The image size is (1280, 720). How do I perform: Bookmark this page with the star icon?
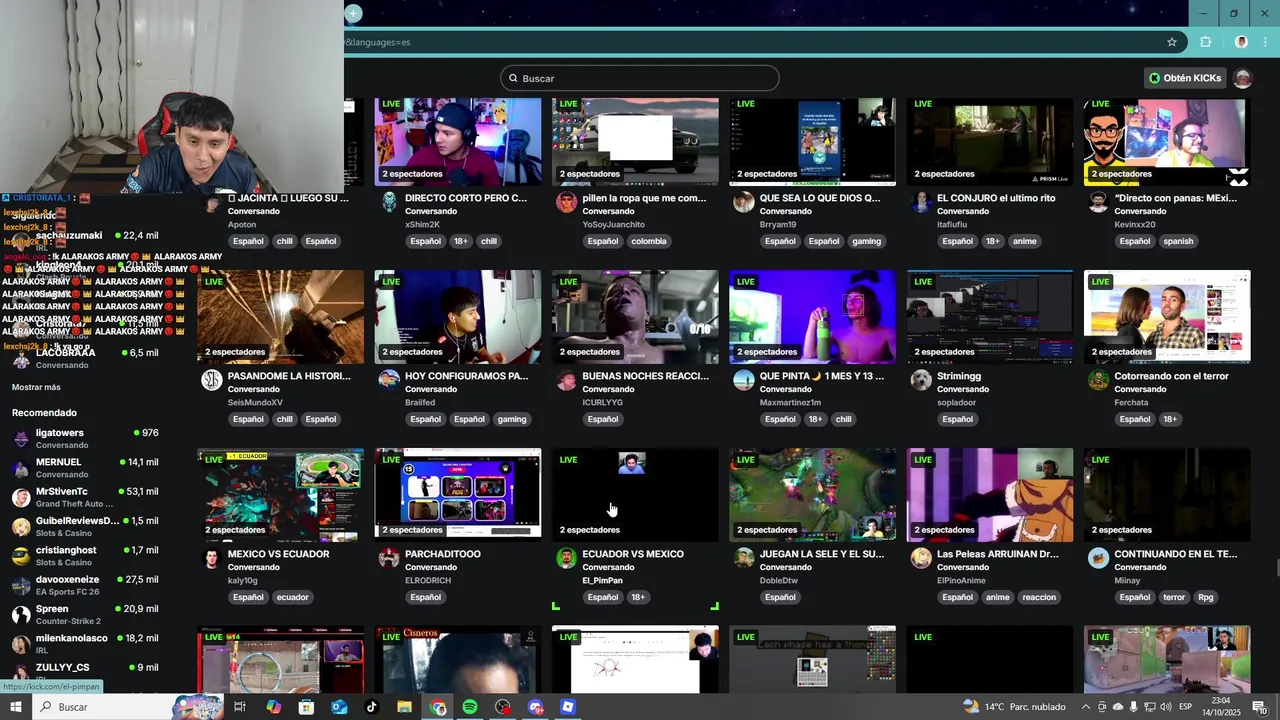[x=1172, y=42]
